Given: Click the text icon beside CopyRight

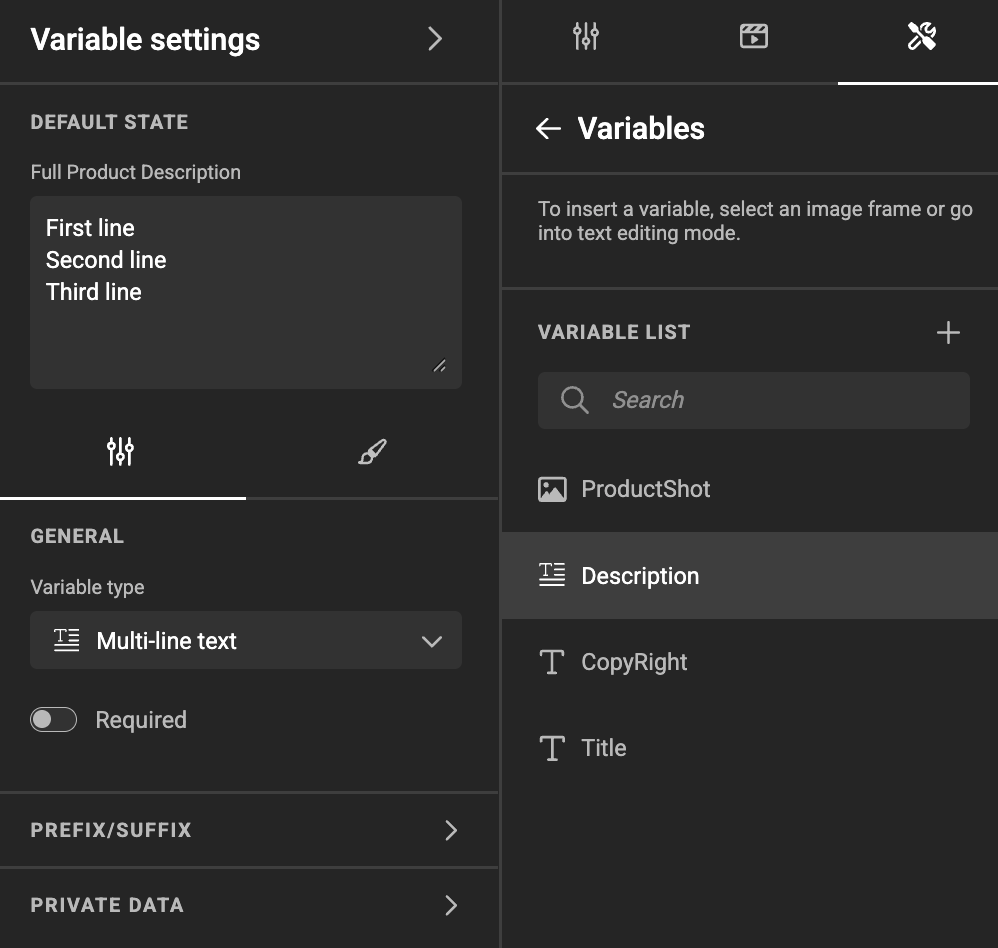Looking at the screenshot, I should (x=552, y=662).
